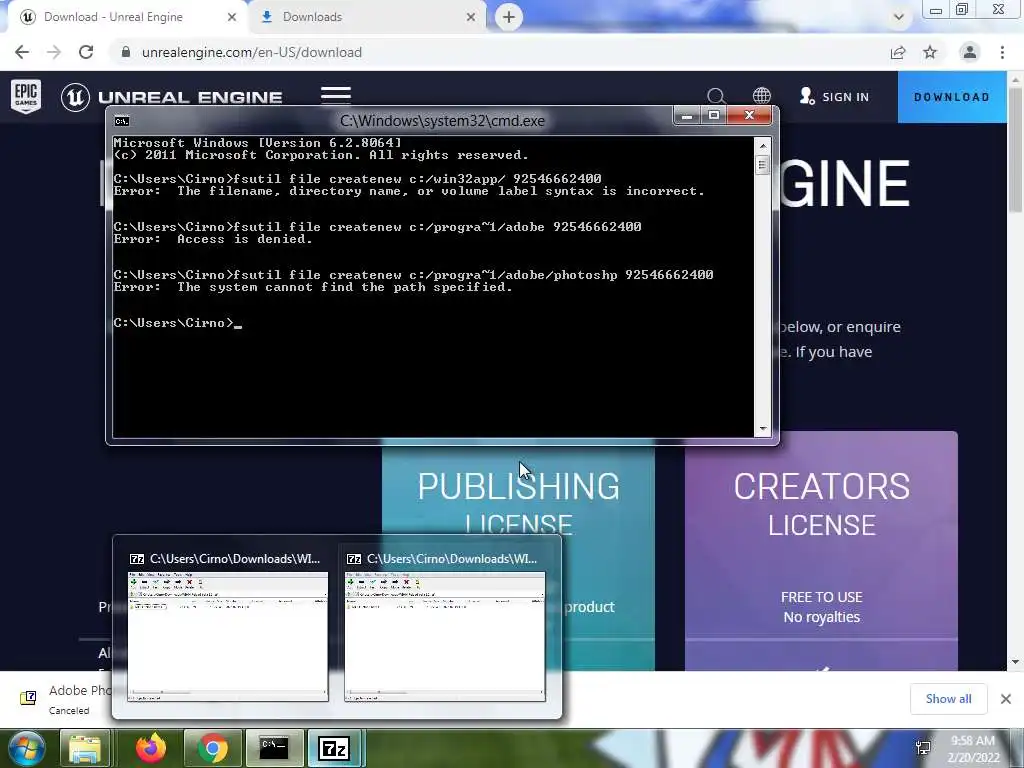Click the Chrome taskbar icon

(212, 748)
